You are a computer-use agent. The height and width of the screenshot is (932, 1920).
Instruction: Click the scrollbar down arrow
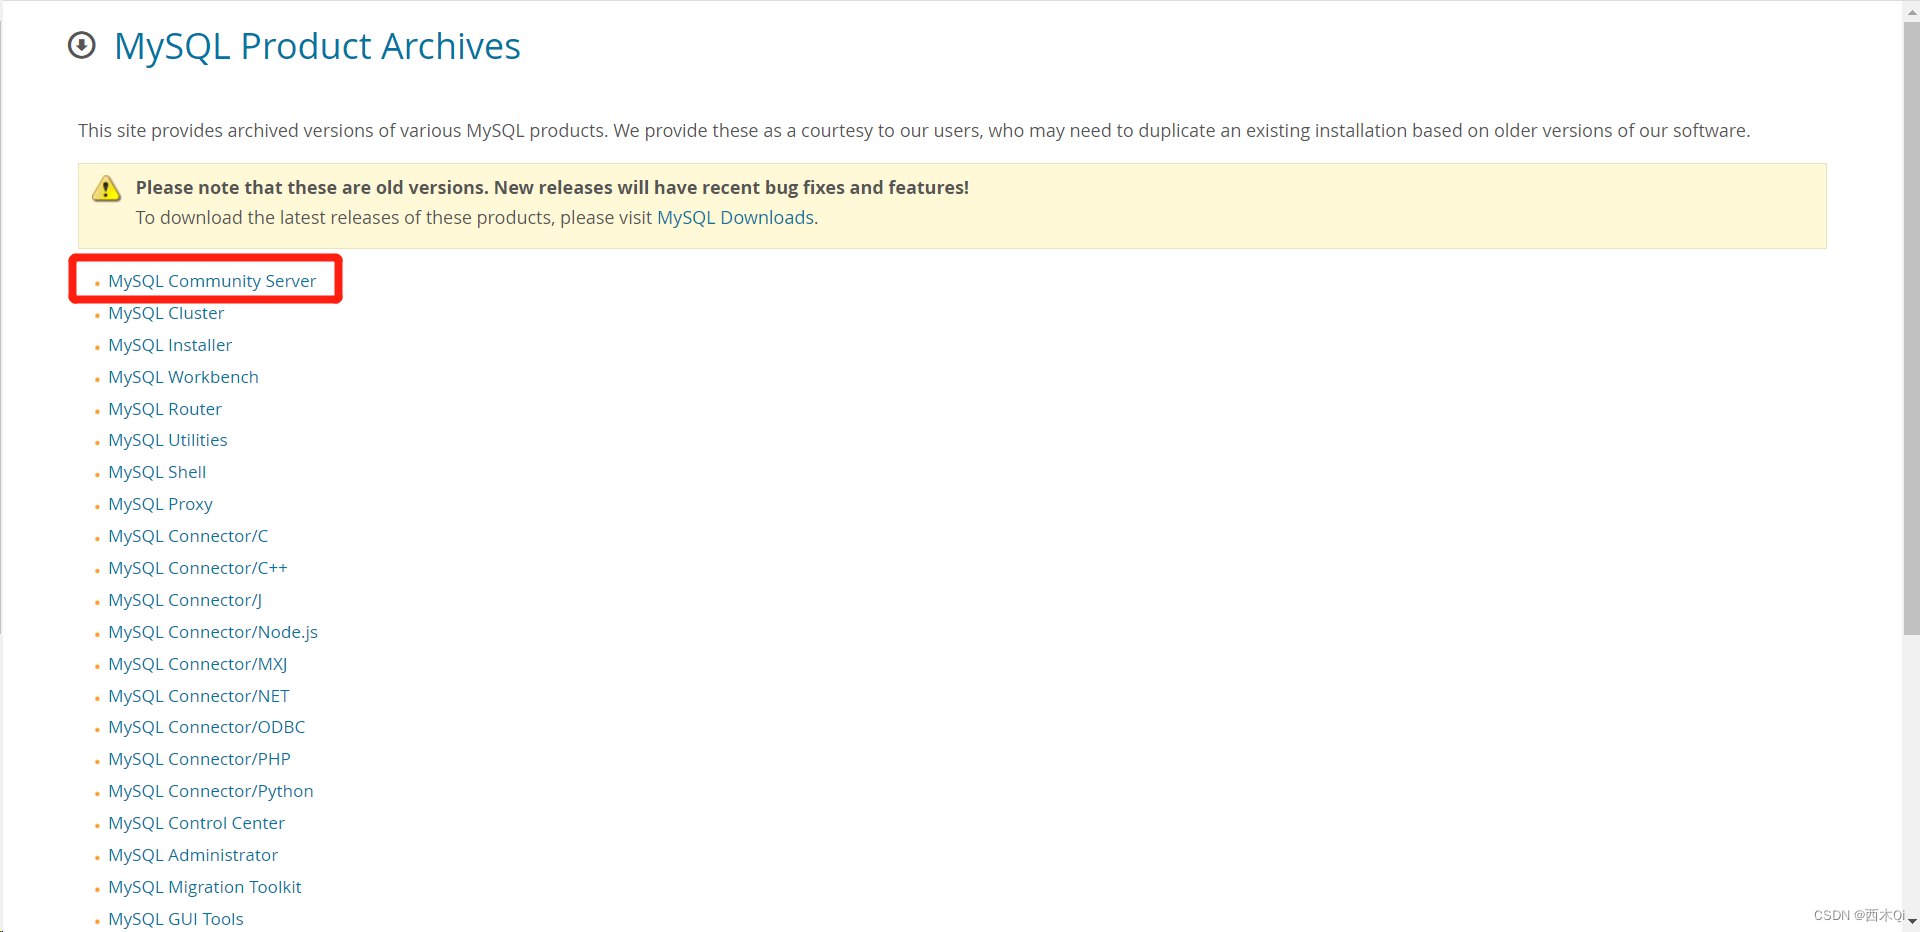(1911, 922)
